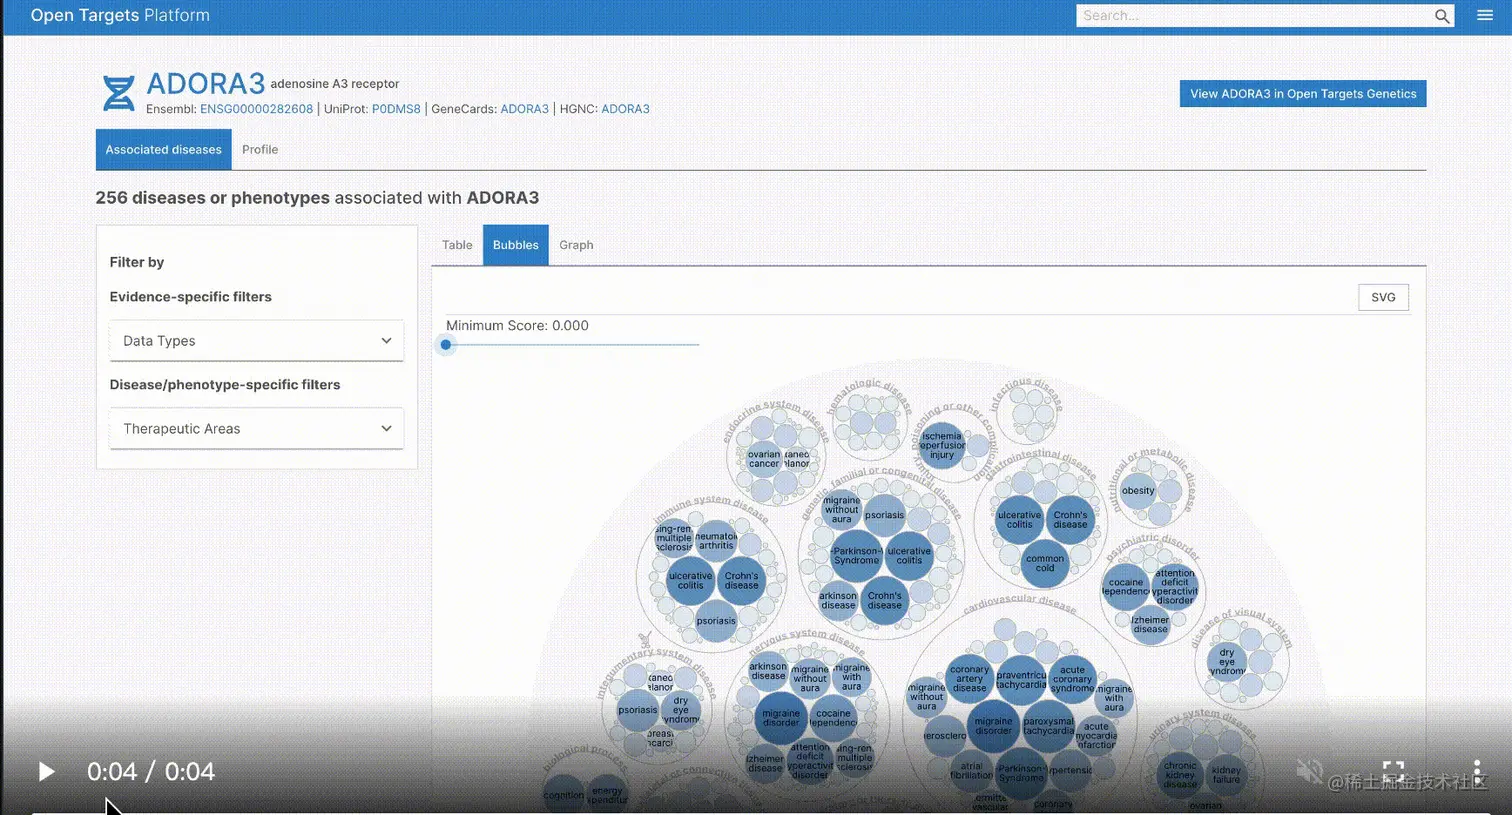Click the chronic kidney disease bubble
The height and width of the screenshot is (815, 1512).
click(1180, 775)
